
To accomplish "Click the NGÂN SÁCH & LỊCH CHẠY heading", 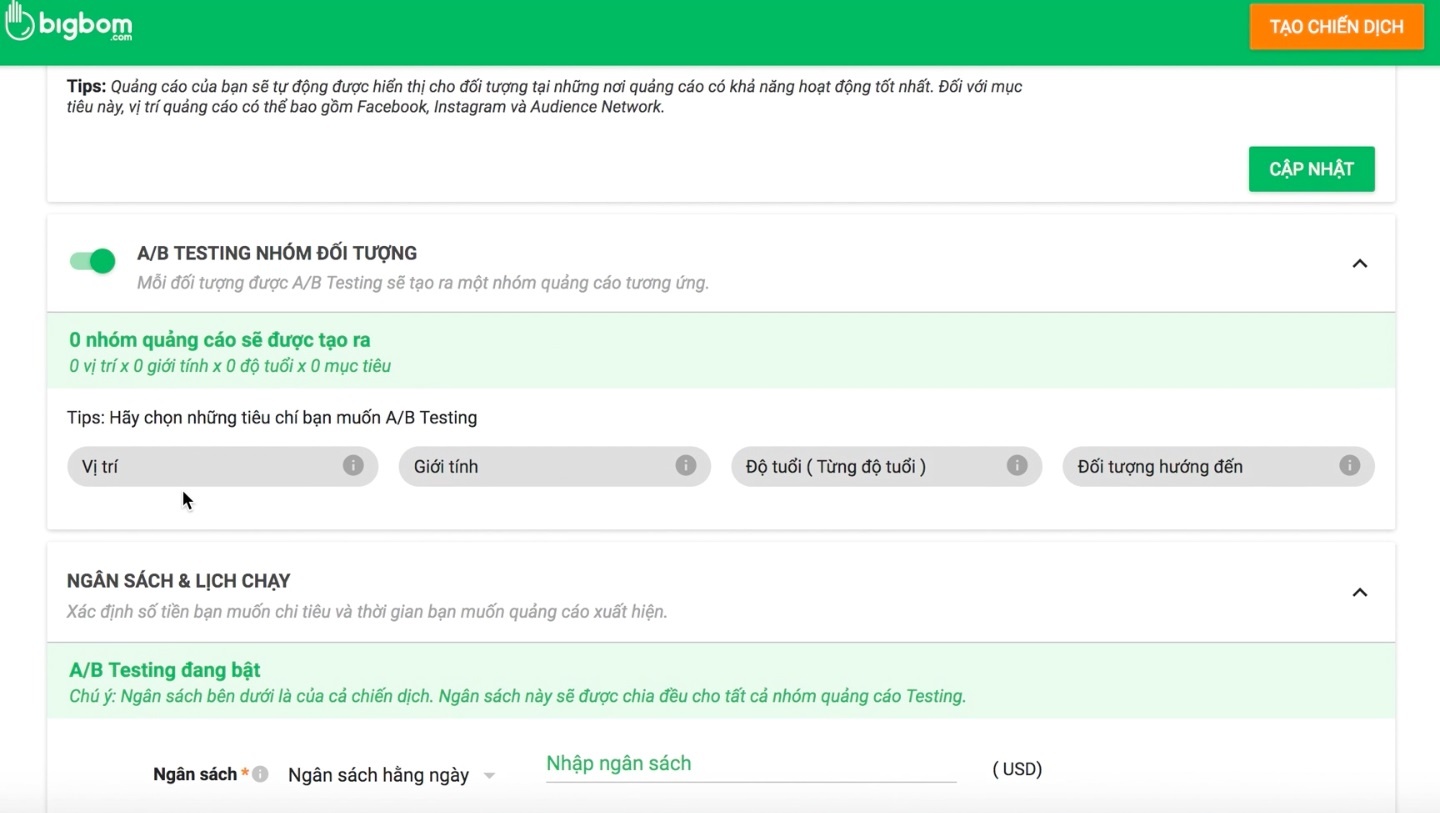I will coord(179,581).
